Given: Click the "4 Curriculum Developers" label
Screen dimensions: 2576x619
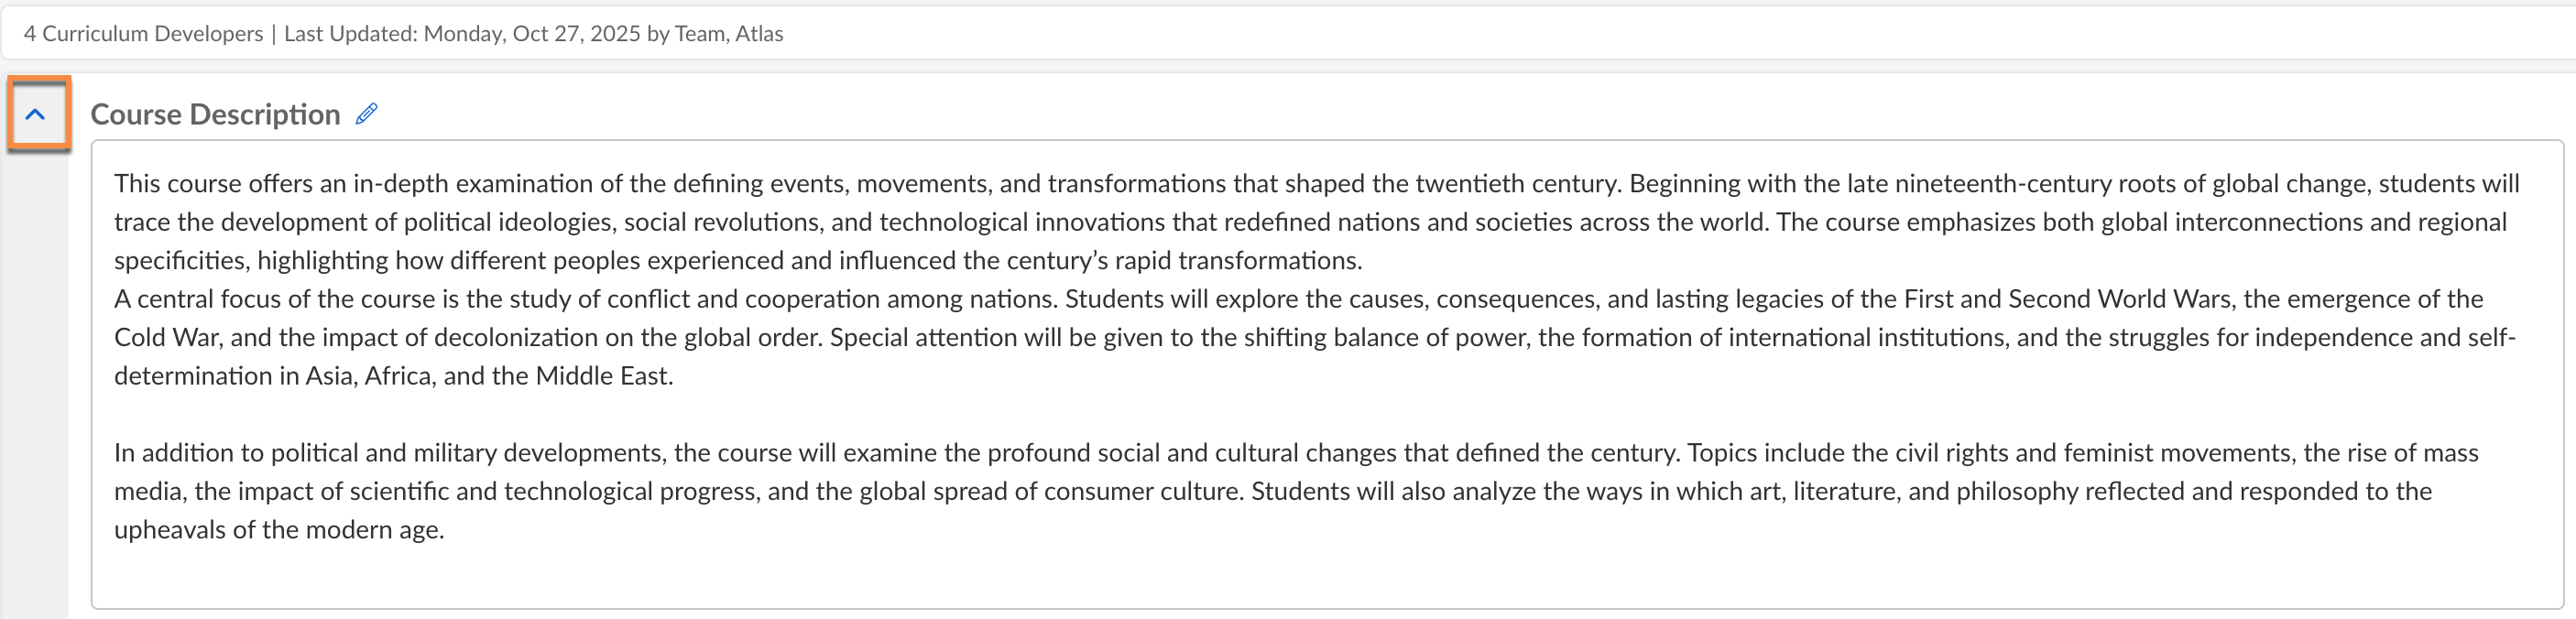Looking at the screenshot, I should point(143,34).
